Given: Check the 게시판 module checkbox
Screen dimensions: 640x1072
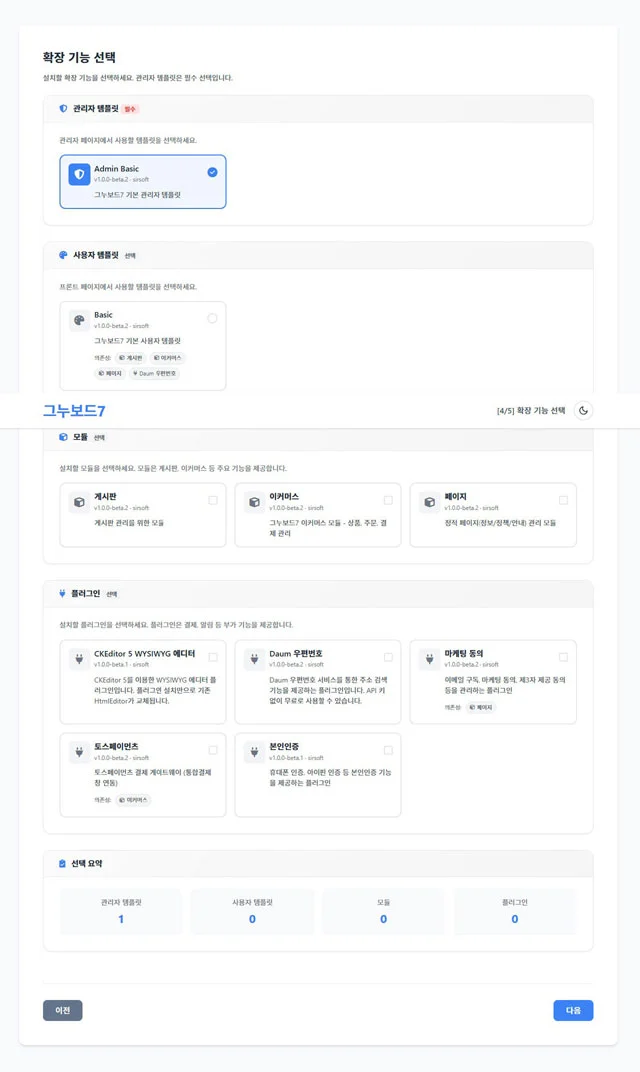Looking at the screenshot, I should 213,500.
